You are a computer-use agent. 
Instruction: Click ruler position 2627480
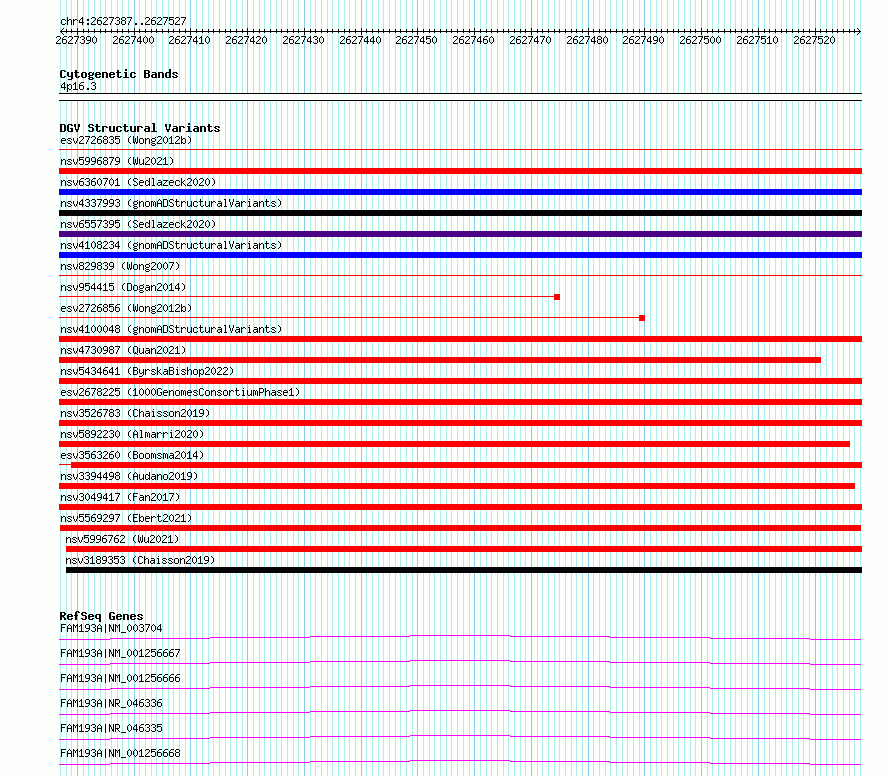(x=587, y=40)
